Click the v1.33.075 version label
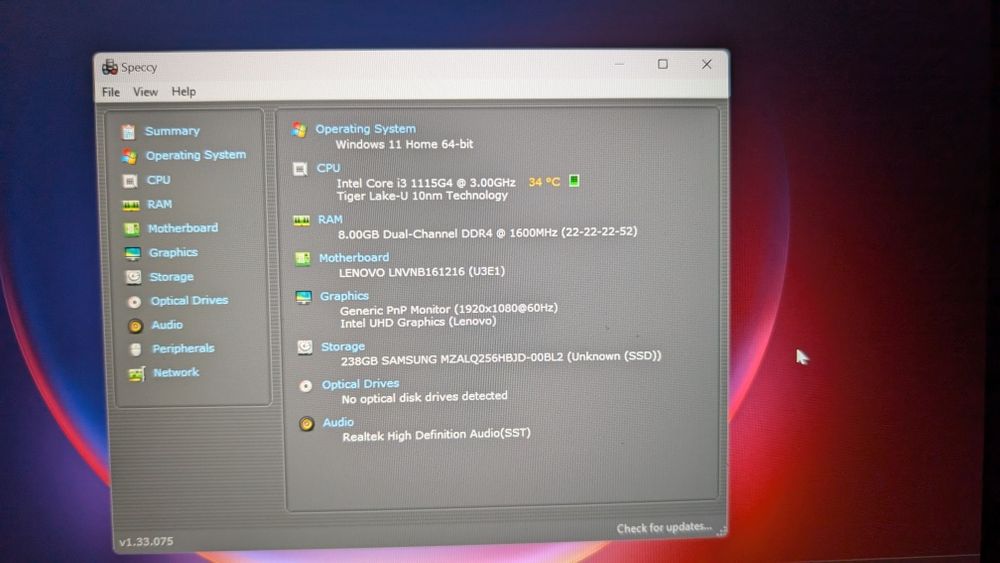Viewport: 1000px width, 563px height. tap(146, 541)
